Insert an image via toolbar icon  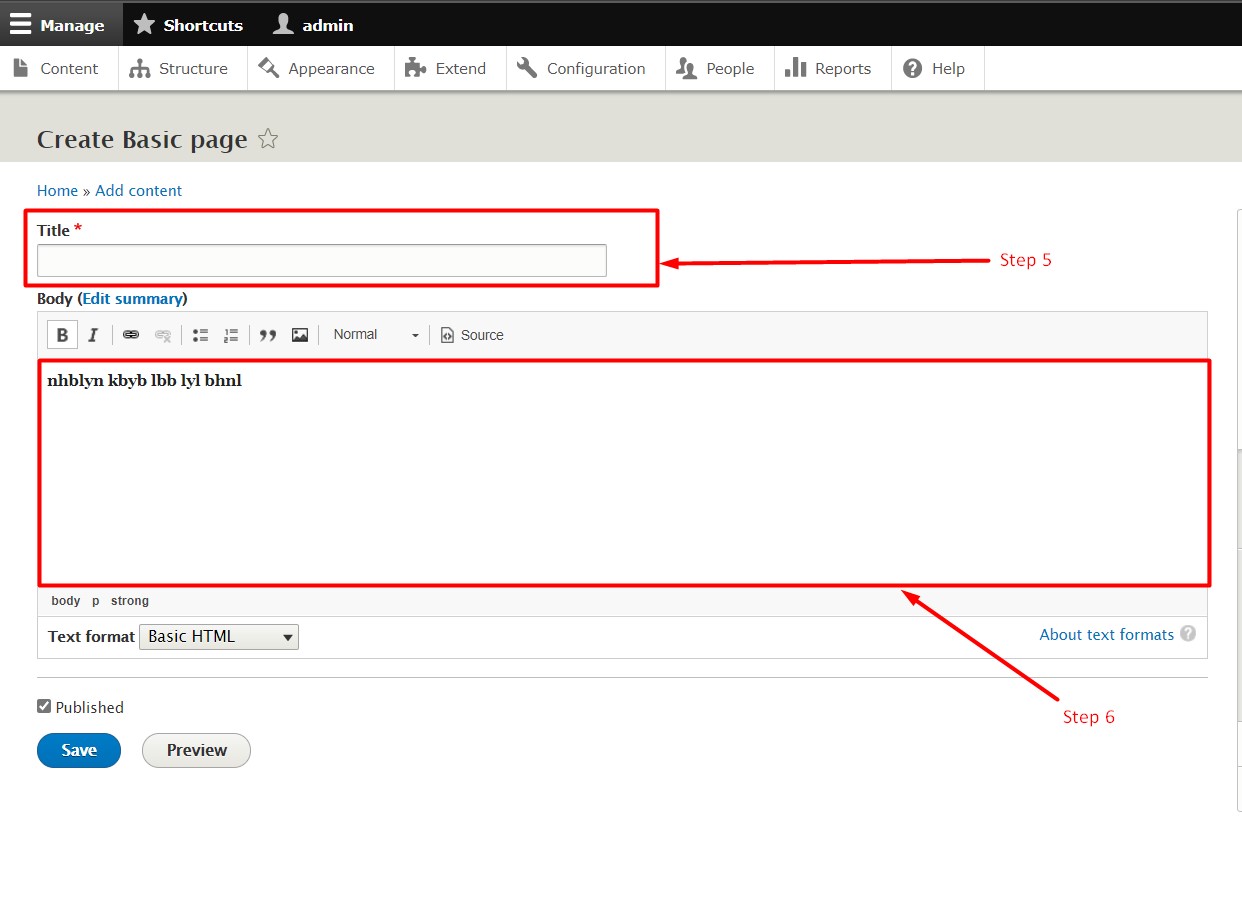pyautogui.click(x=300, y=335)
